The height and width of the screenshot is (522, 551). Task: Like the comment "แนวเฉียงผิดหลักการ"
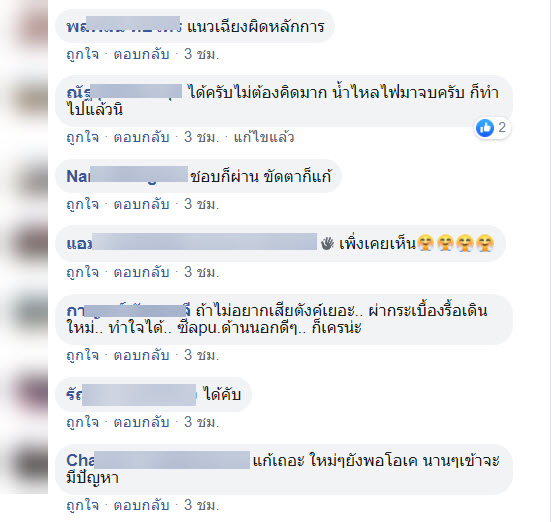[83, 54]
